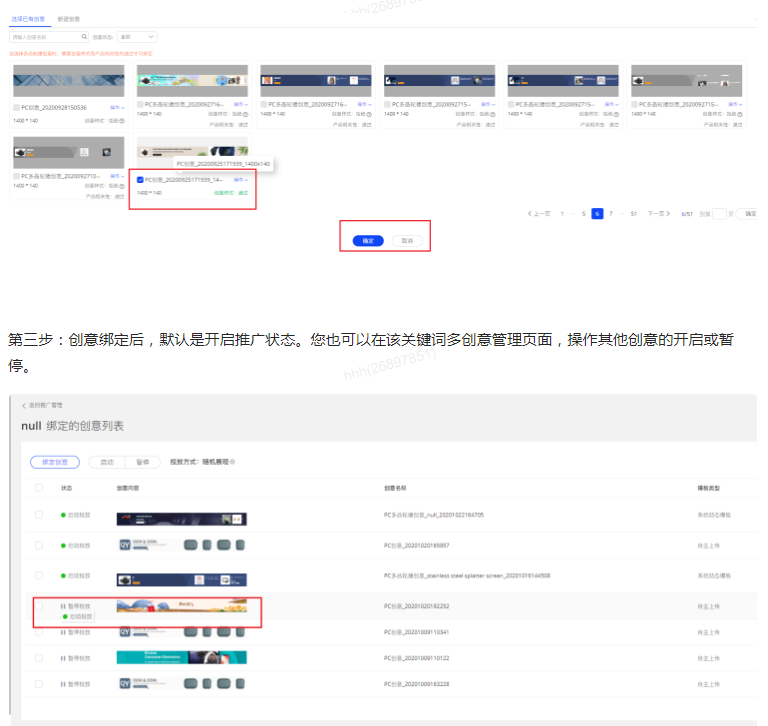
Task: Check the PC创意_20200928150536 creative checkbox
Action: coord(16,107)
